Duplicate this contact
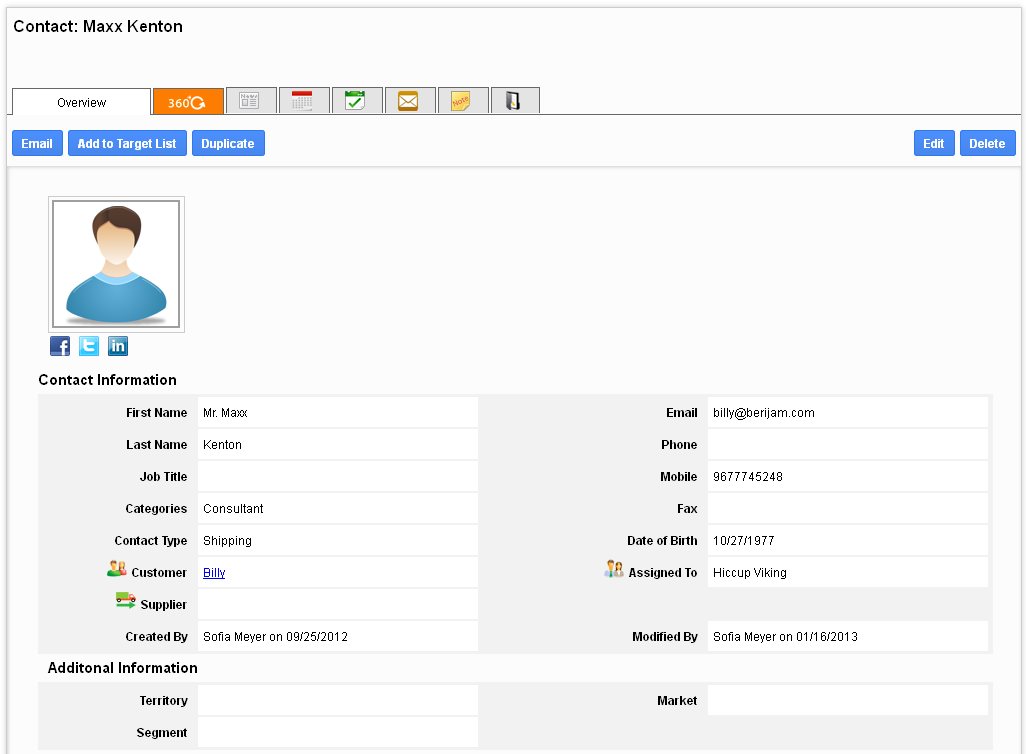Image resolution: width=1026 pixels, height=754 pixels. click(x=228, y=144)
